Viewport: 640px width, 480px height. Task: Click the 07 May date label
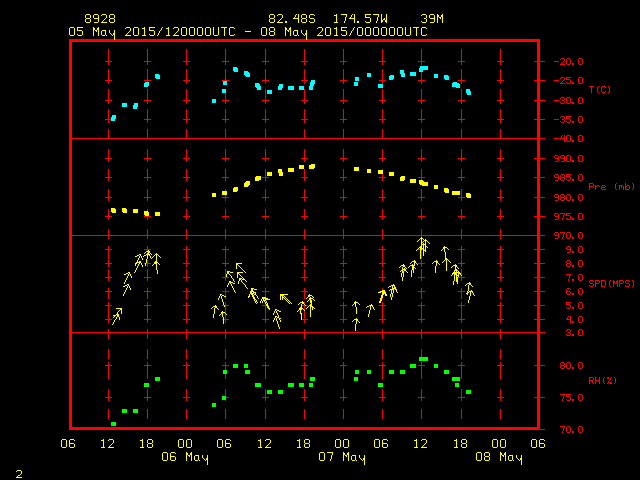(342, 457)
